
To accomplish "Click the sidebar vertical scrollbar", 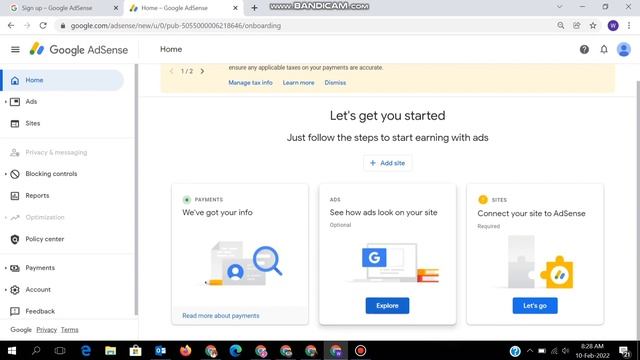I will pyautogui.click(x=136, y=190).
